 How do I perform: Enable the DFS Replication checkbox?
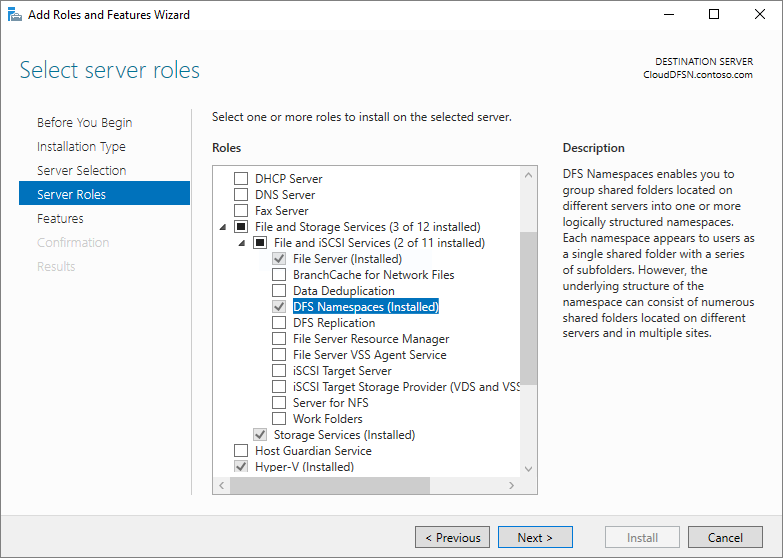click(279, 323)
